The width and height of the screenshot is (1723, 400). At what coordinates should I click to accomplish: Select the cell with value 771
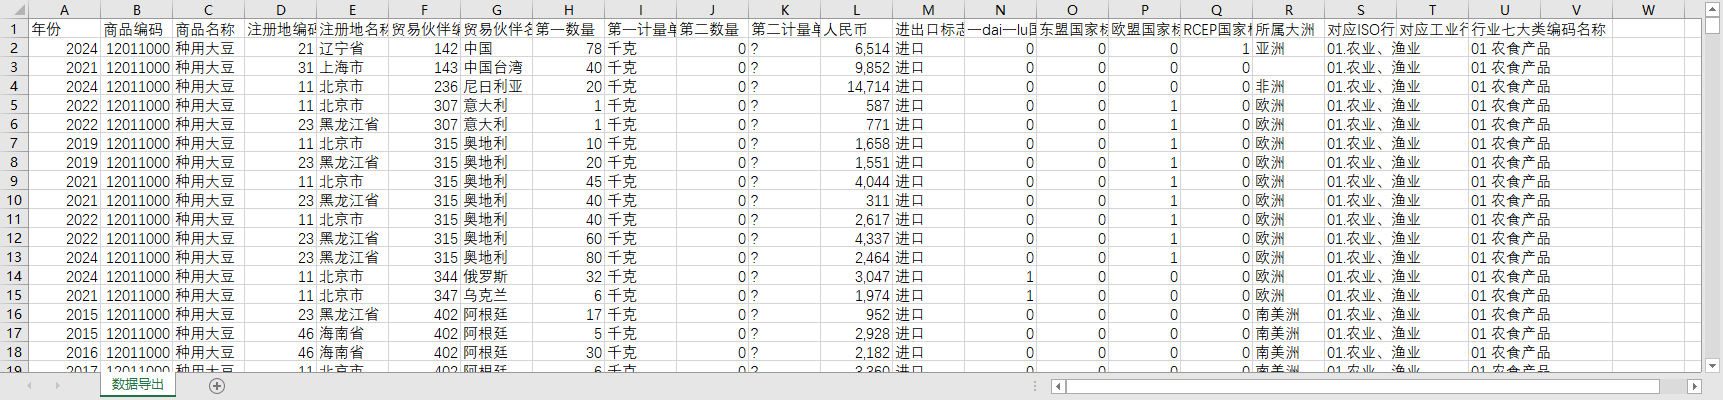point(857,124)
